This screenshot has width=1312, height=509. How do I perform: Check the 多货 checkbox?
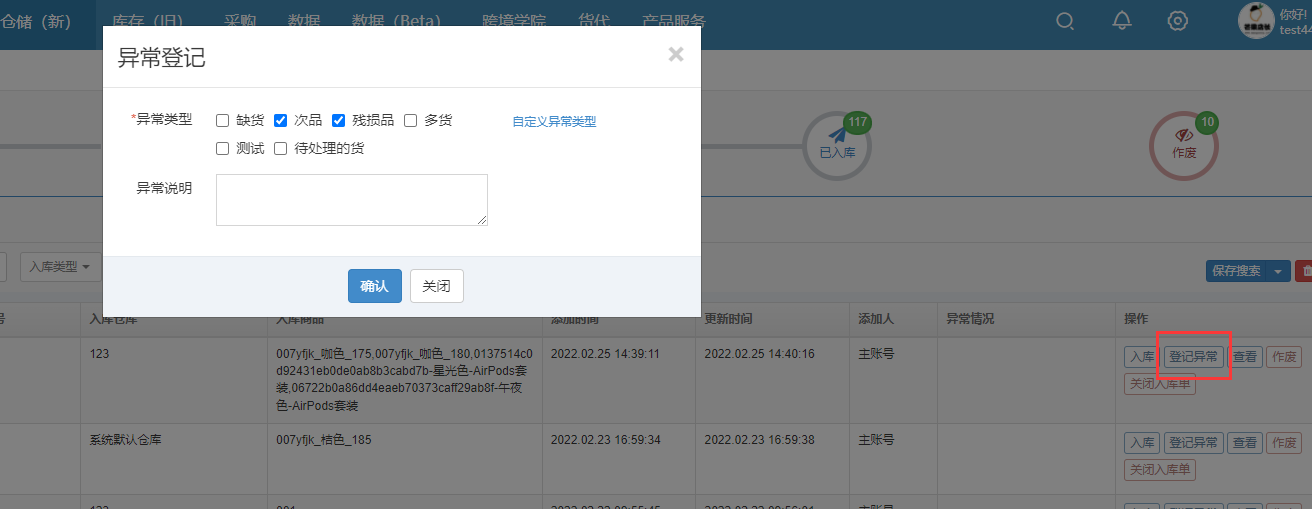pos(411,121)
